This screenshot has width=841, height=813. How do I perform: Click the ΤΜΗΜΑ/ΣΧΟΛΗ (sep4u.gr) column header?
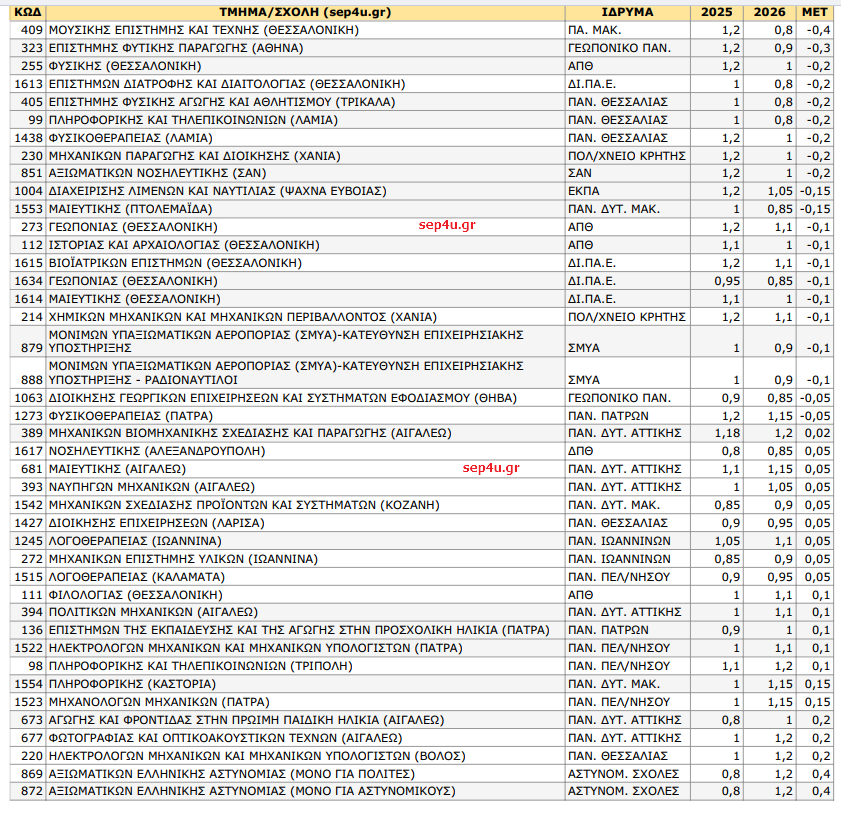pyautogui.click(x=303, y=11)
